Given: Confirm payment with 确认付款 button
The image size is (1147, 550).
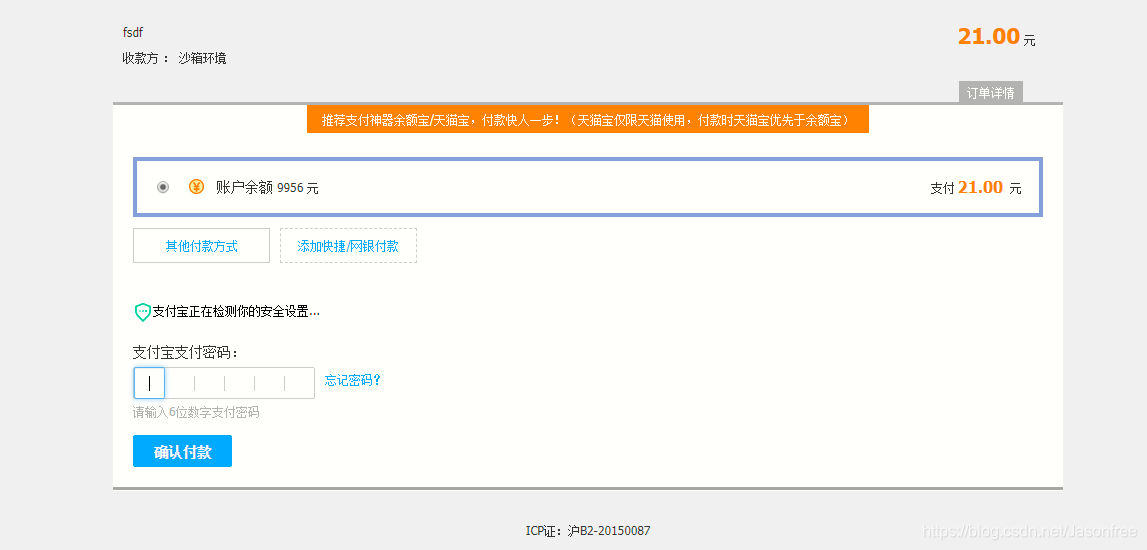Looking at the screenshot, I should 182,451.
